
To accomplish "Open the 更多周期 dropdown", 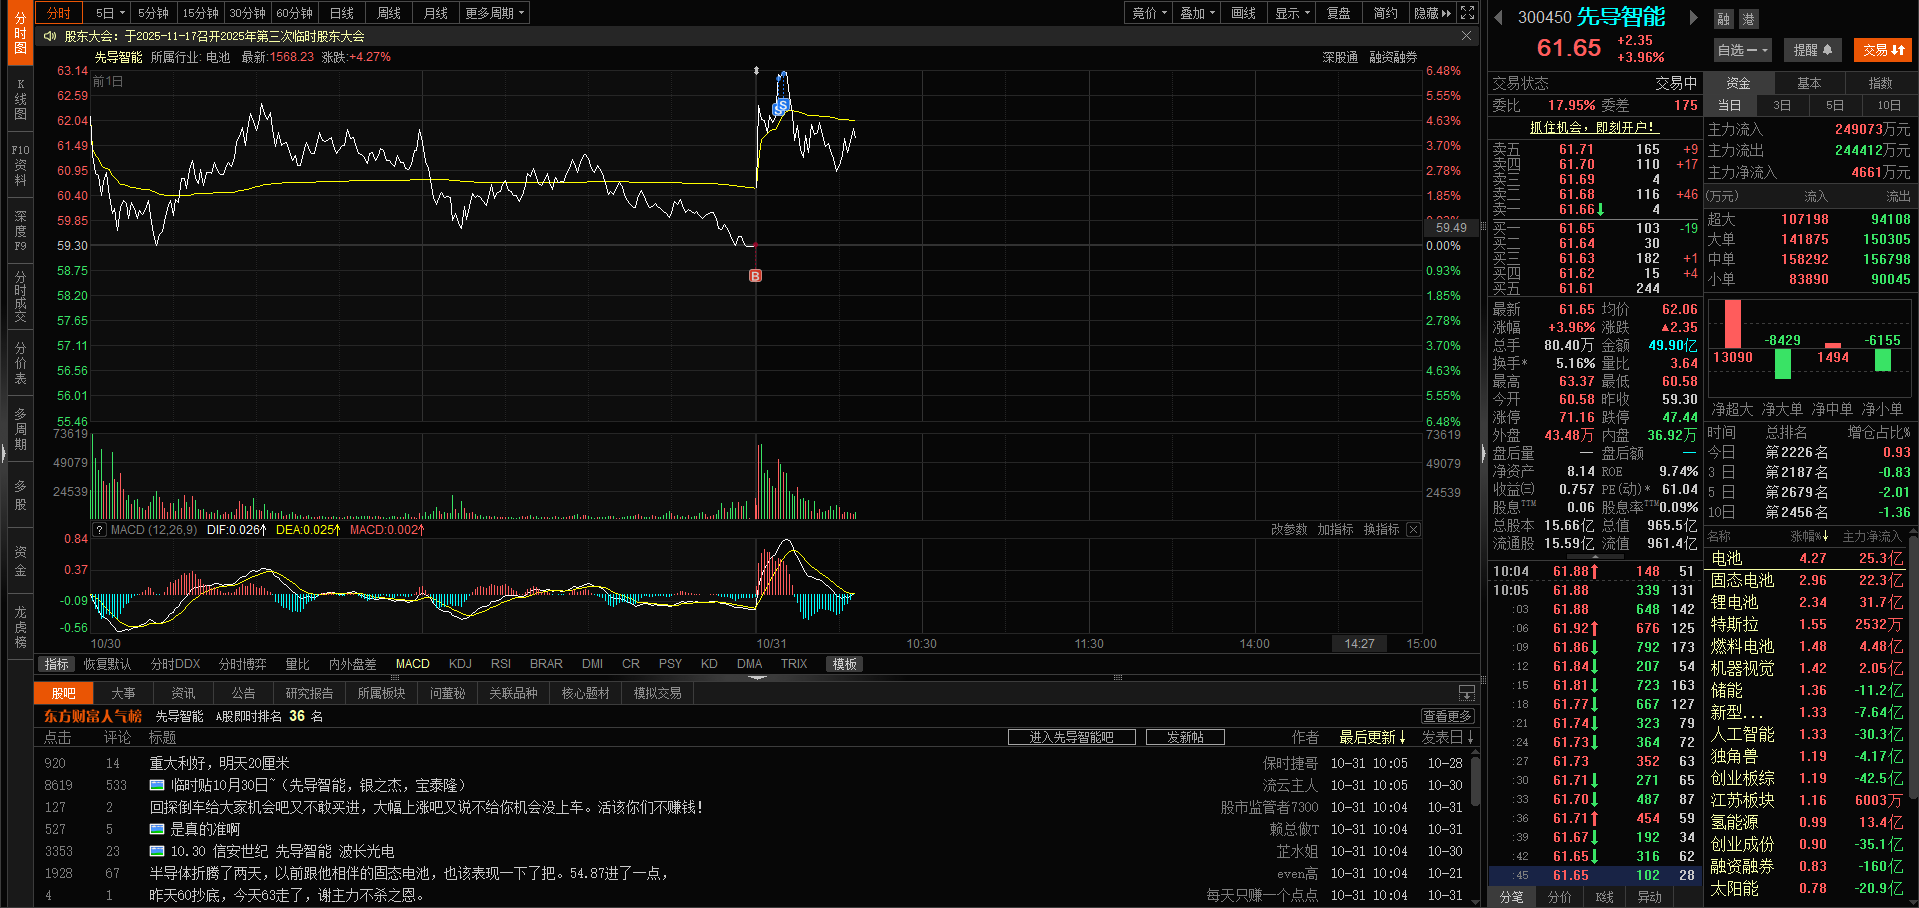I will click(x=494, y=13).
